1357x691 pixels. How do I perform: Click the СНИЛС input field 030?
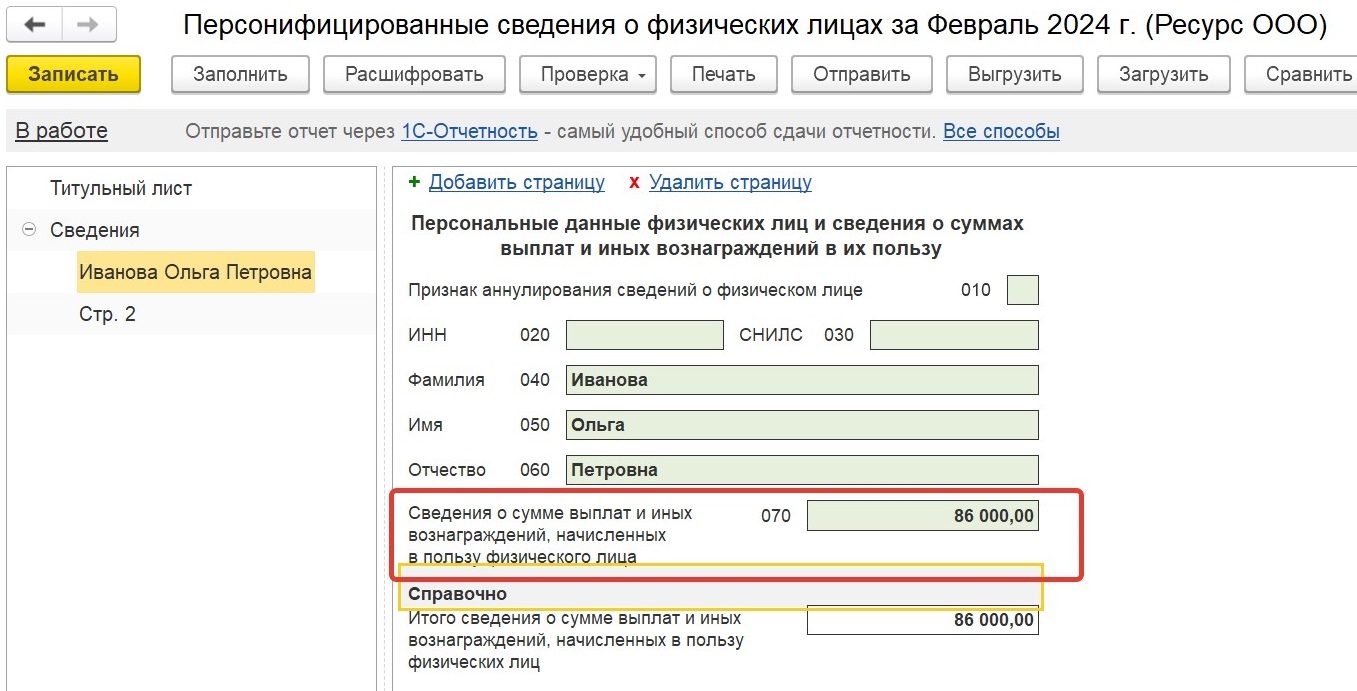pos(953,335)
